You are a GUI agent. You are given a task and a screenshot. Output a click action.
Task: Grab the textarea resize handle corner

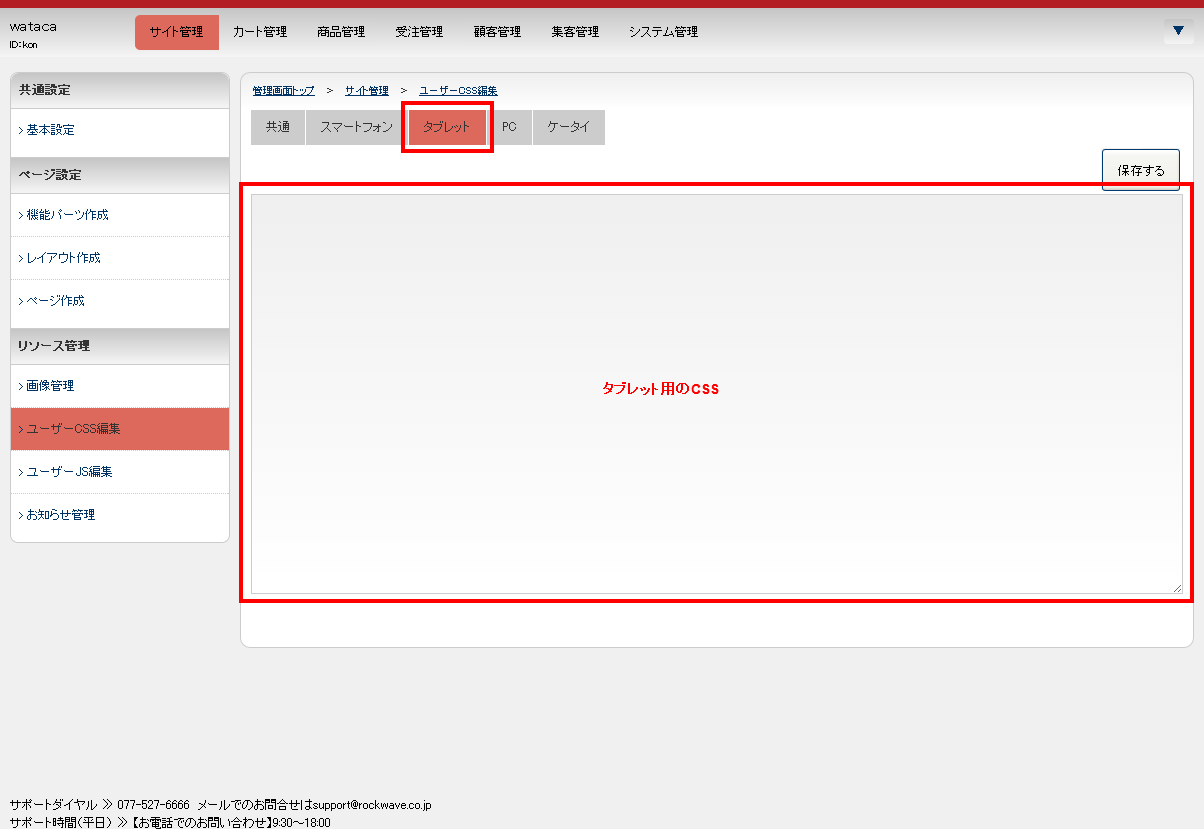[1177, 588]
